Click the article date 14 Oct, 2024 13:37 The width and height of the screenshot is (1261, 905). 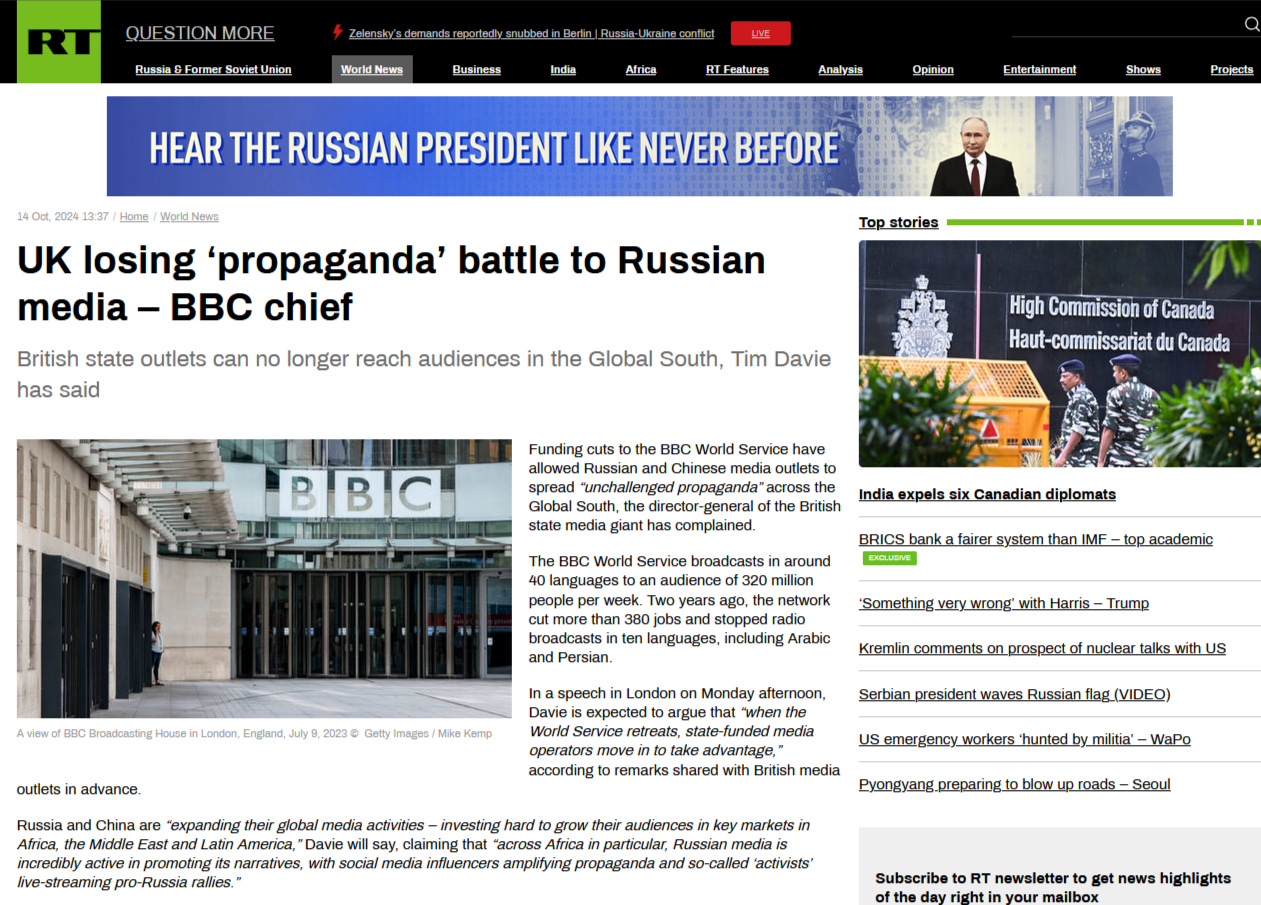tap(63, 216)
